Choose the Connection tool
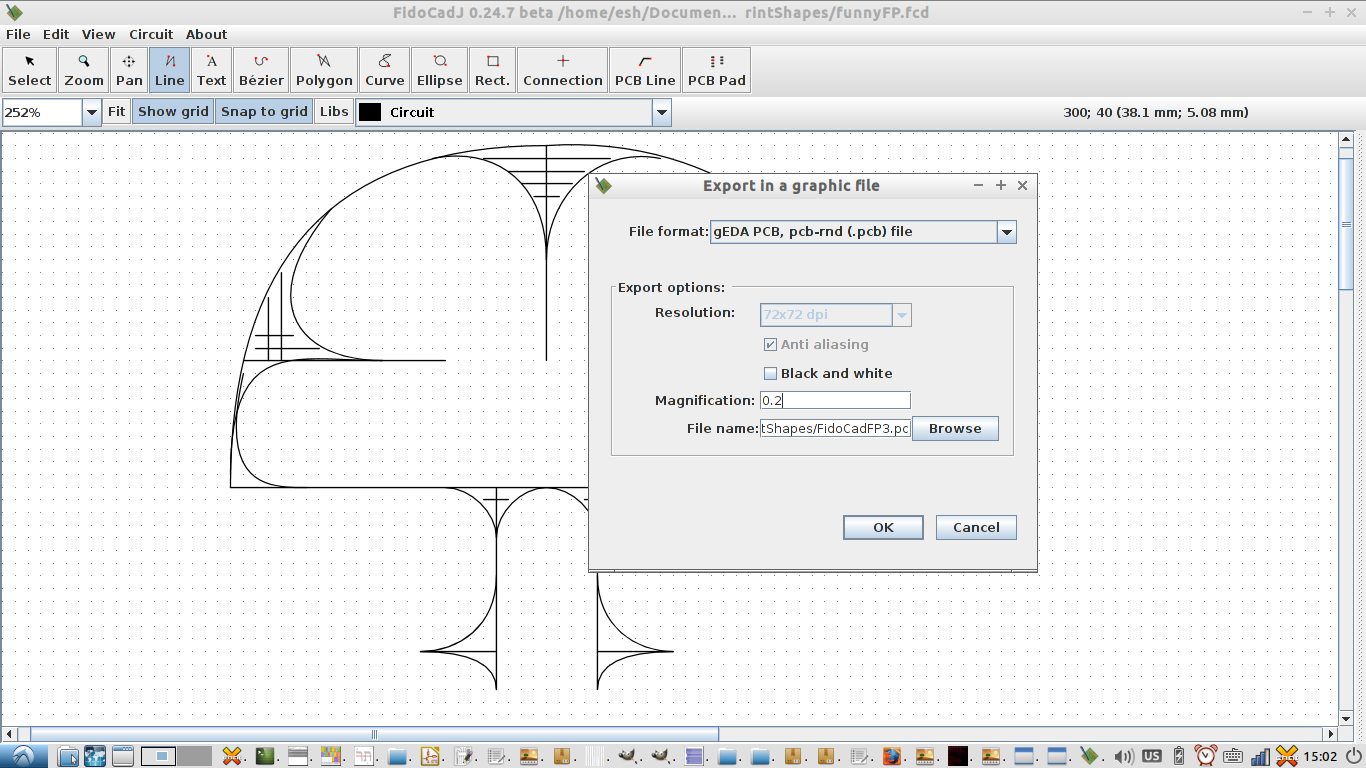The height and width of the screenshot is (768, 1366). 562,69
